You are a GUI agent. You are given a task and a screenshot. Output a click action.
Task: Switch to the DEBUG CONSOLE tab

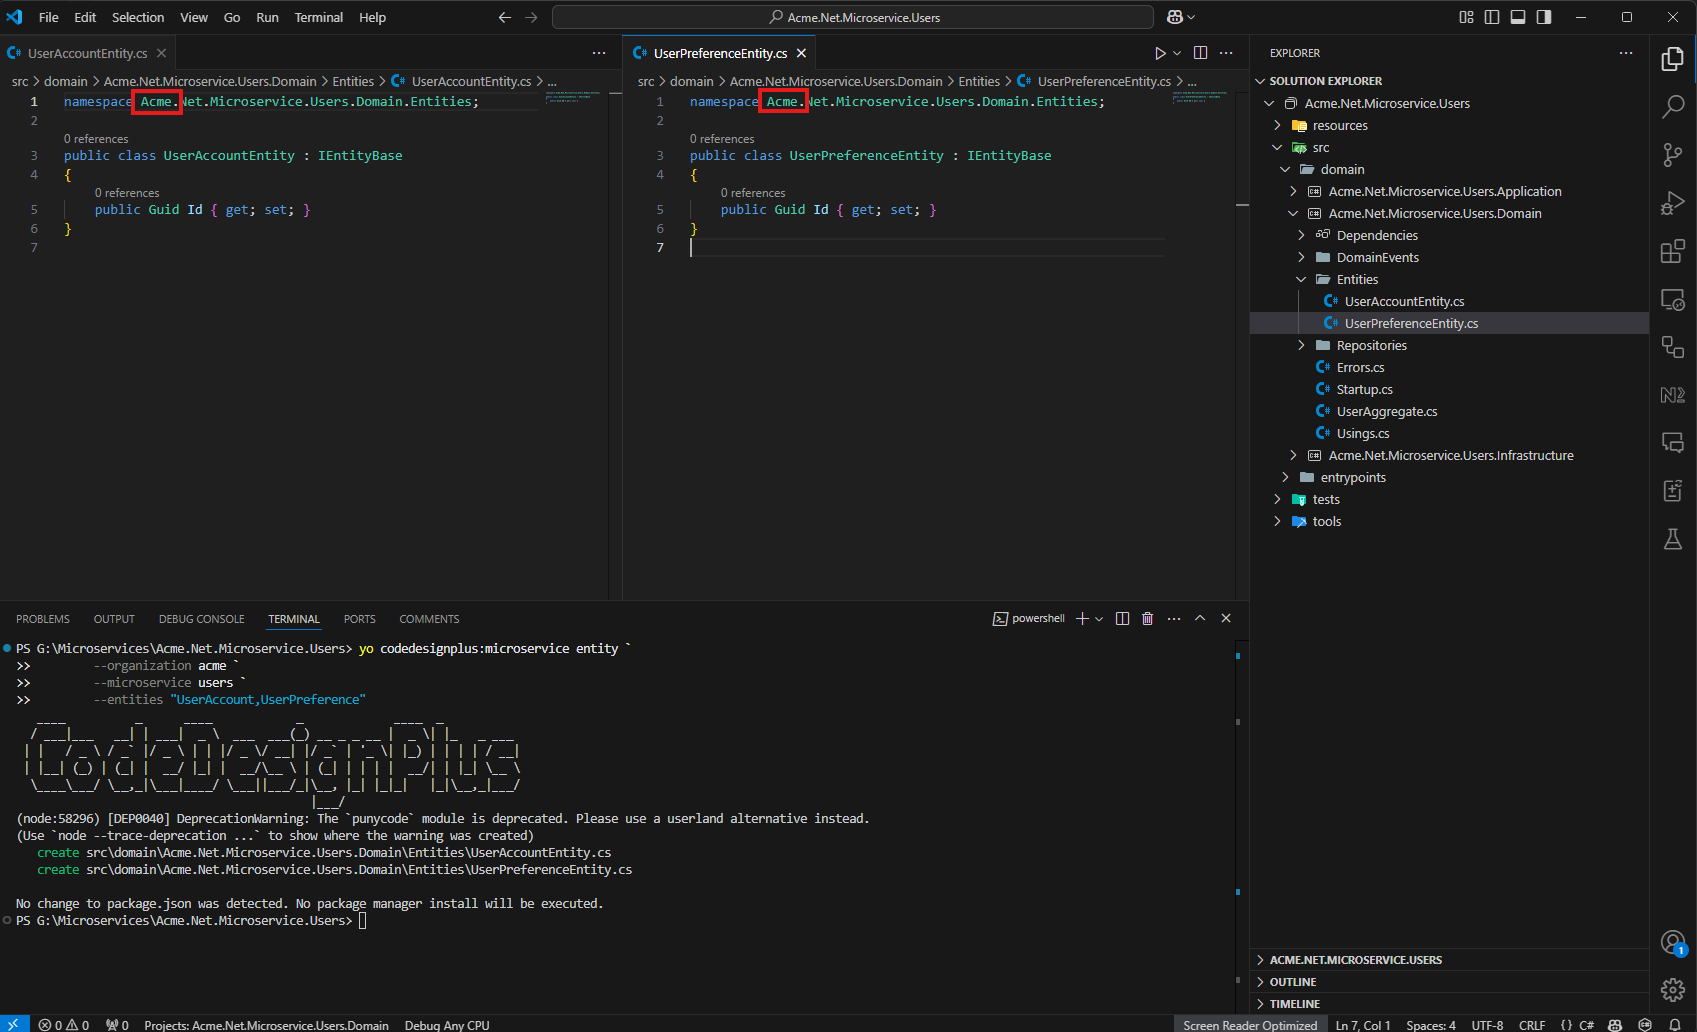201,619
